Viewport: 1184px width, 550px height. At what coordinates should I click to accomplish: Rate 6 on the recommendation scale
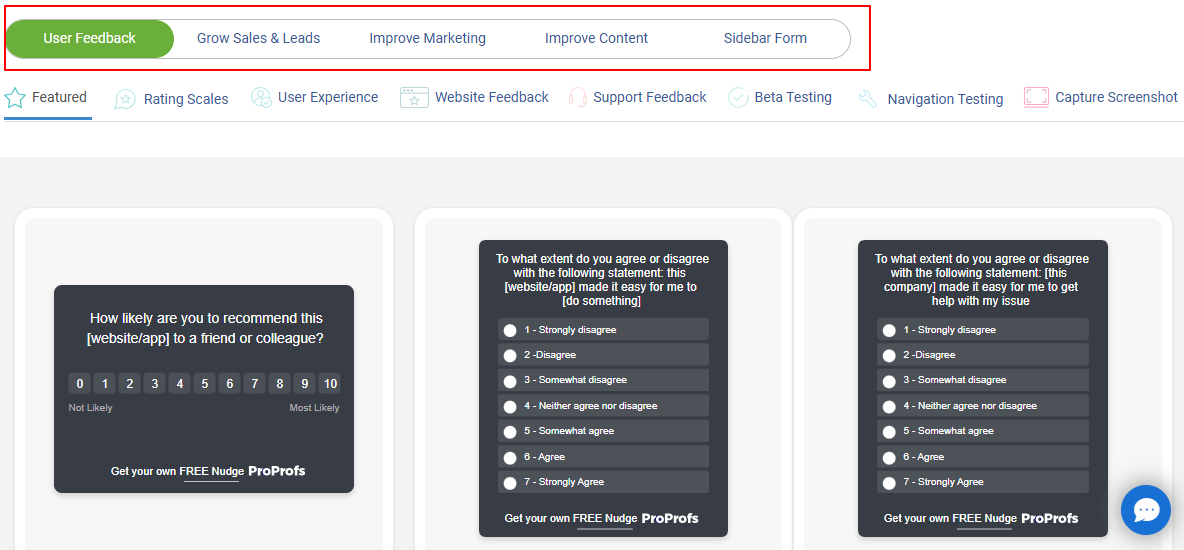(230, 383)
